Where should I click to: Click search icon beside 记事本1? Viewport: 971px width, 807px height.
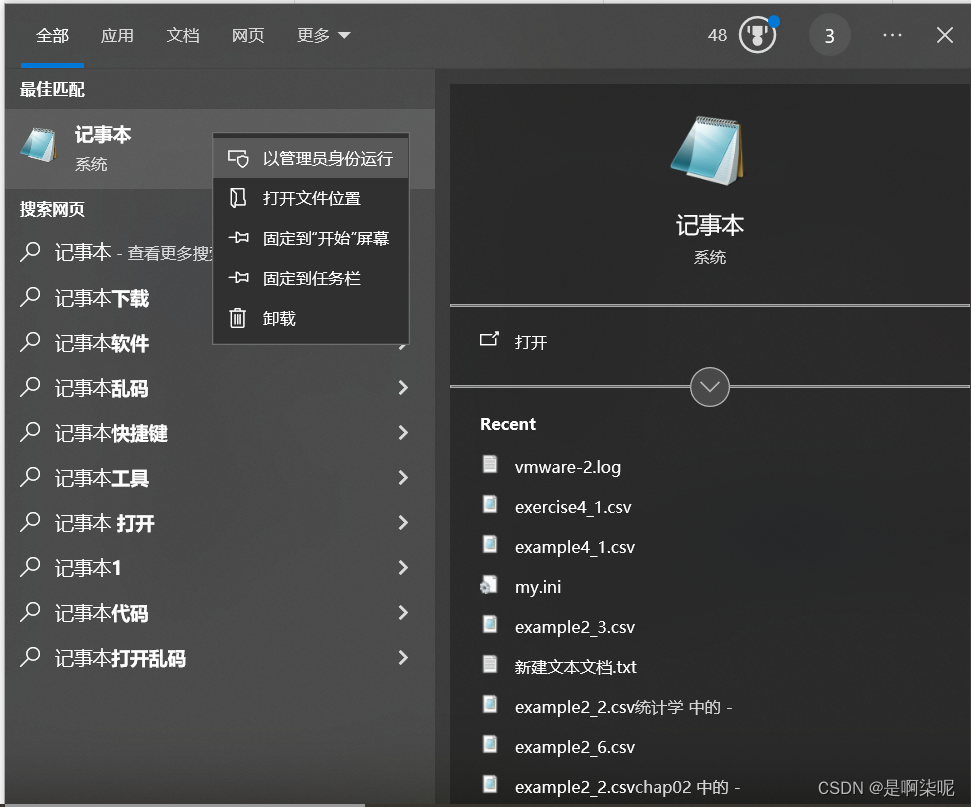[30, 567]
